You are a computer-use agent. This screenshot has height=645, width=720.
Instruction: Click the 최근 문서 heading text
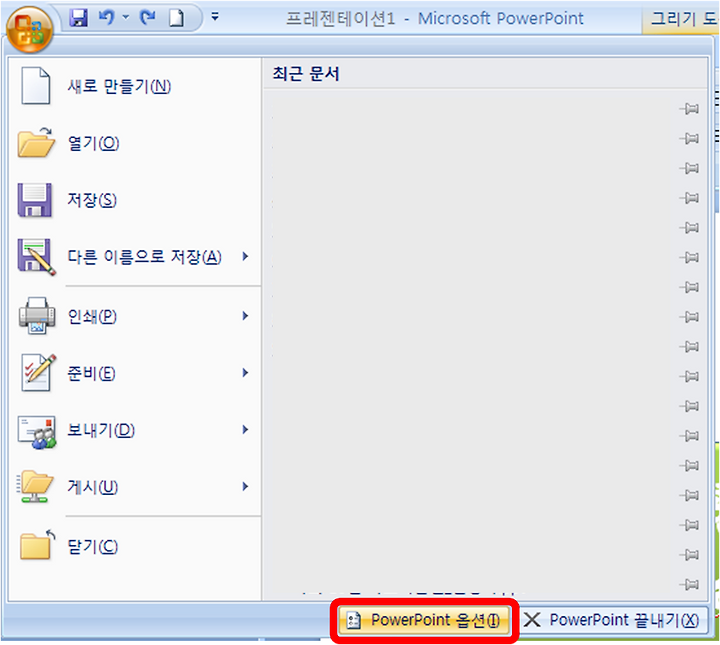tap(306, 73)
